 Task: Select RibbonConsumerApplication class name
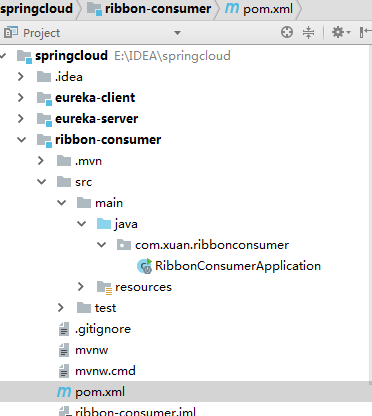[238, 266]
